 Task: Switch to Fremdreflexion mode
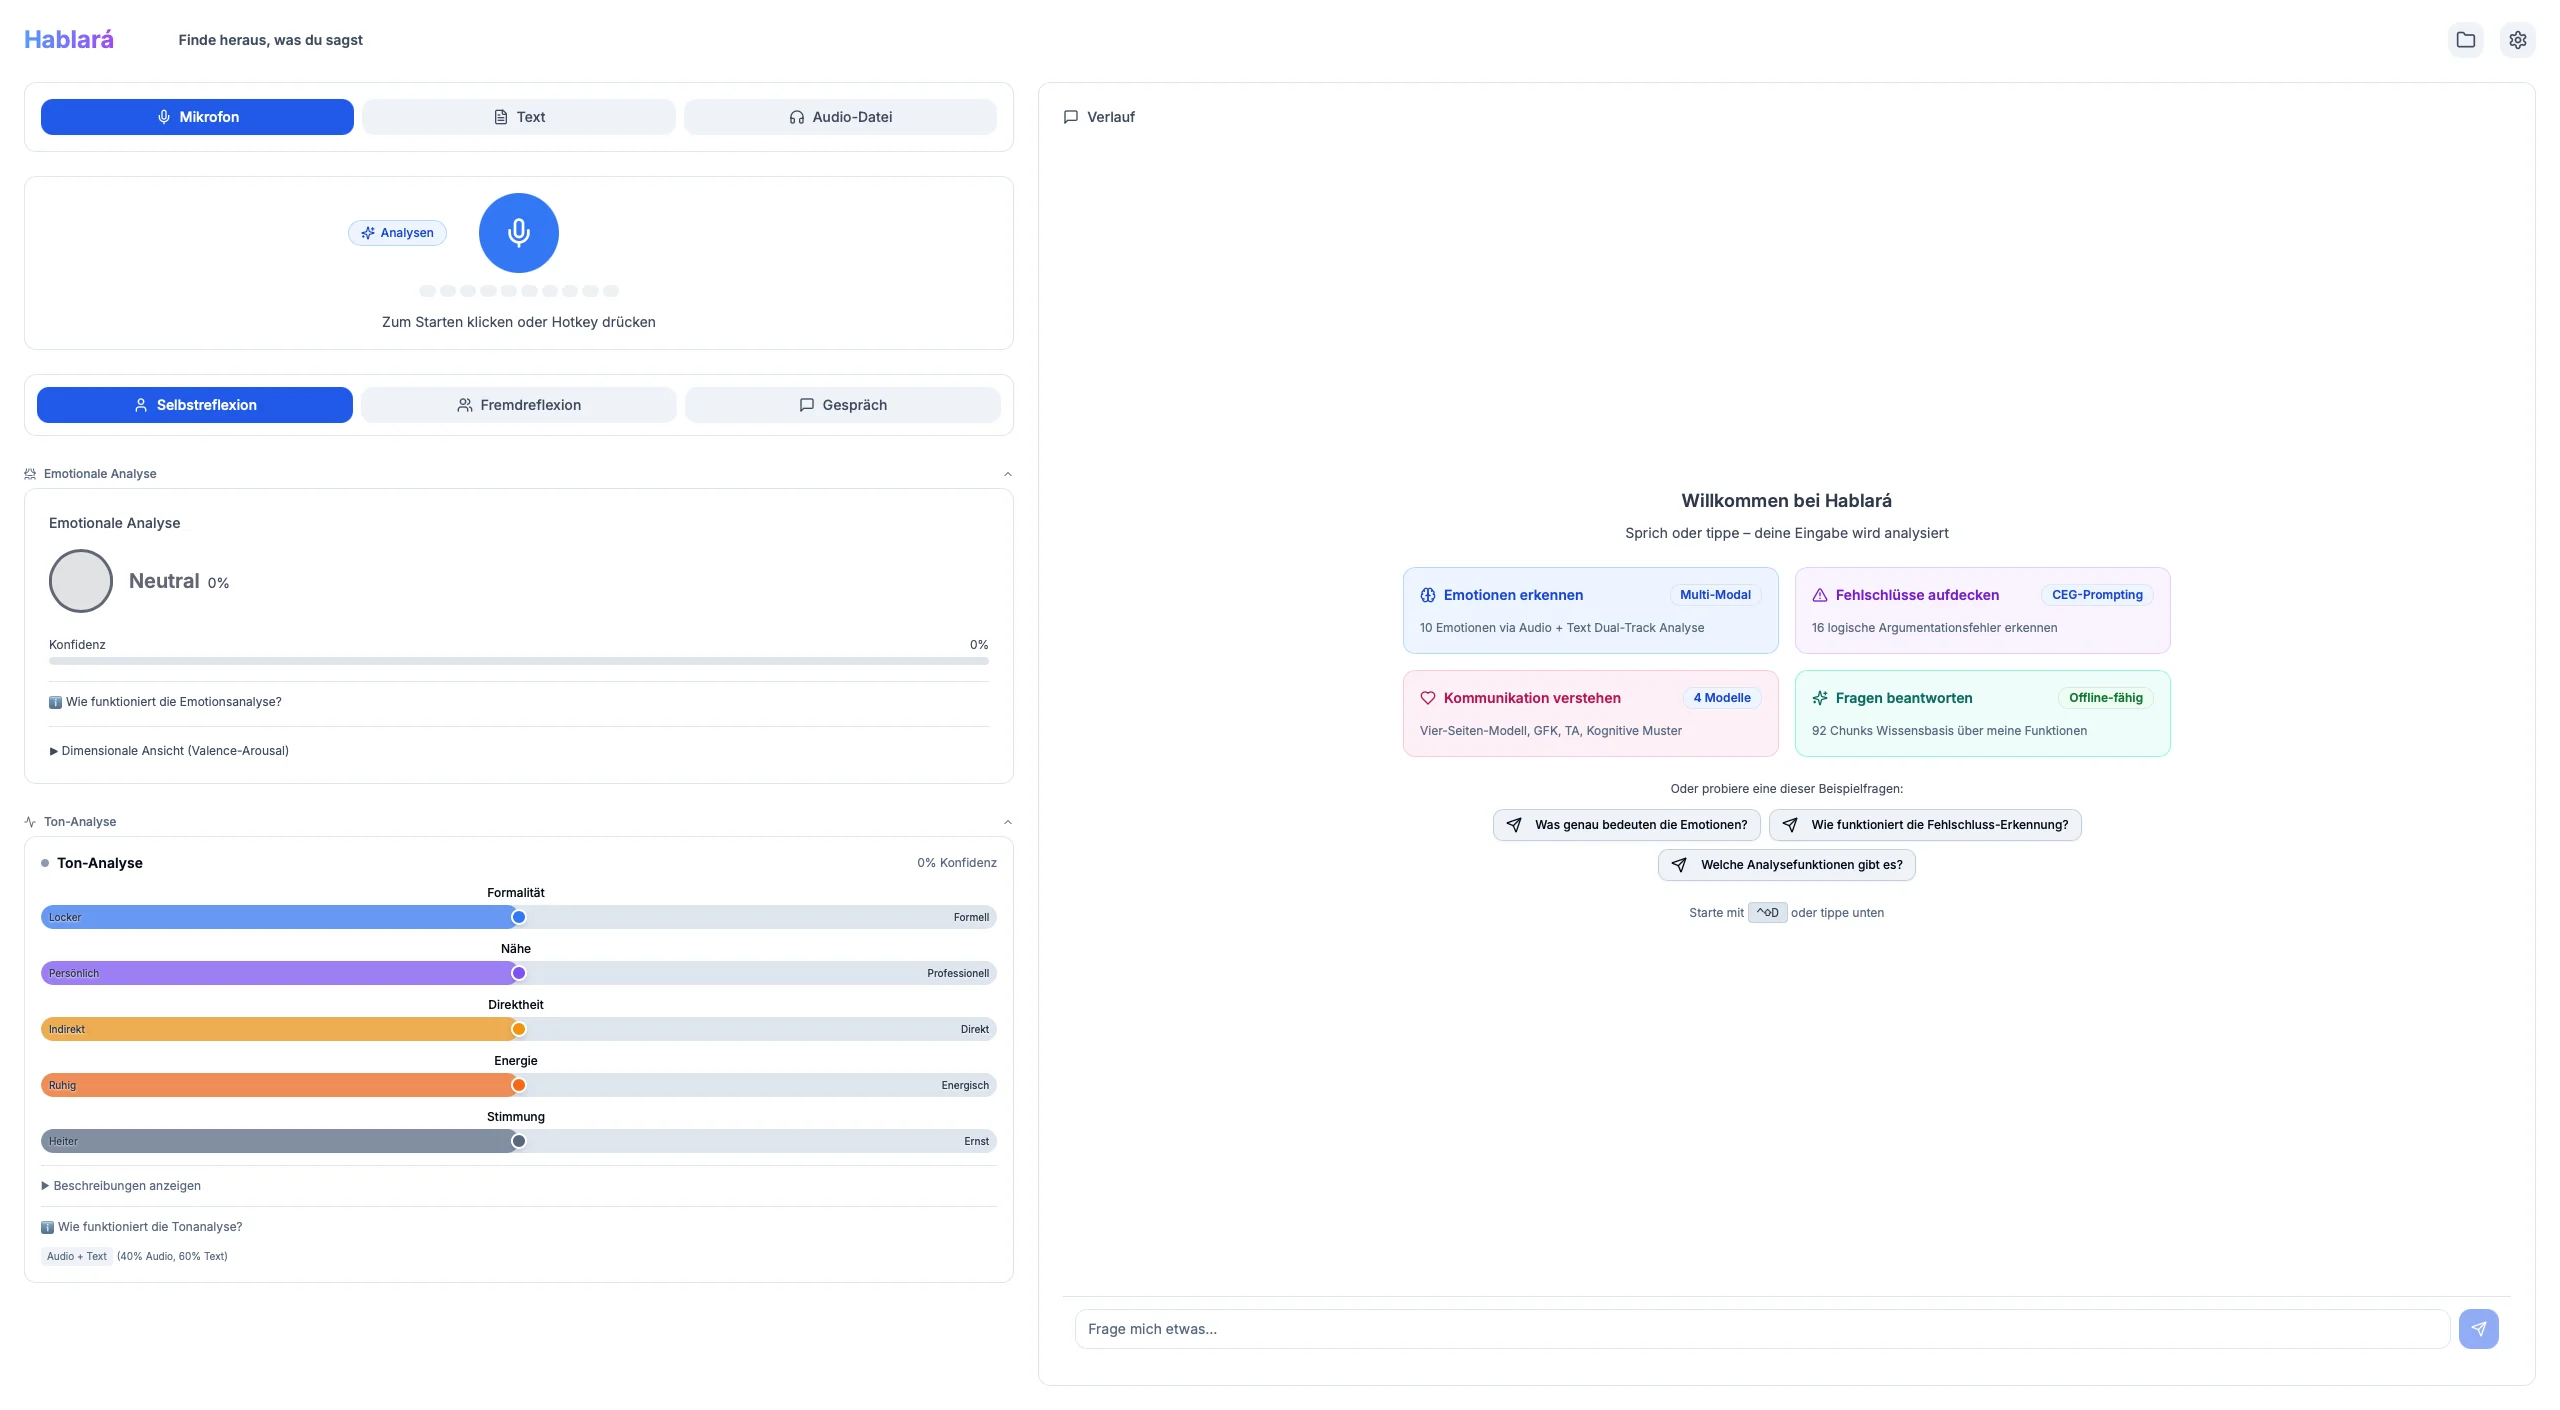pyautogui.click(x=518, y=405)
